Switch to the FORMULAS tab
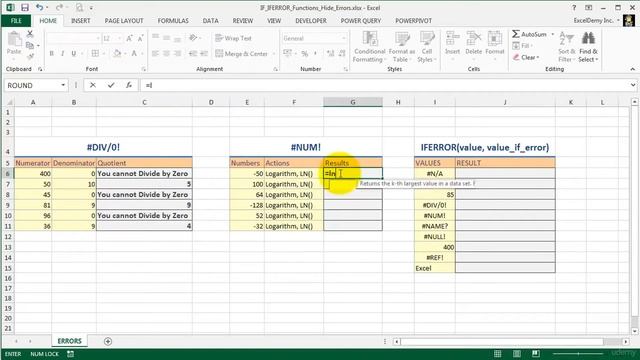Screen dimensions: 640x360 pos(173,21)
